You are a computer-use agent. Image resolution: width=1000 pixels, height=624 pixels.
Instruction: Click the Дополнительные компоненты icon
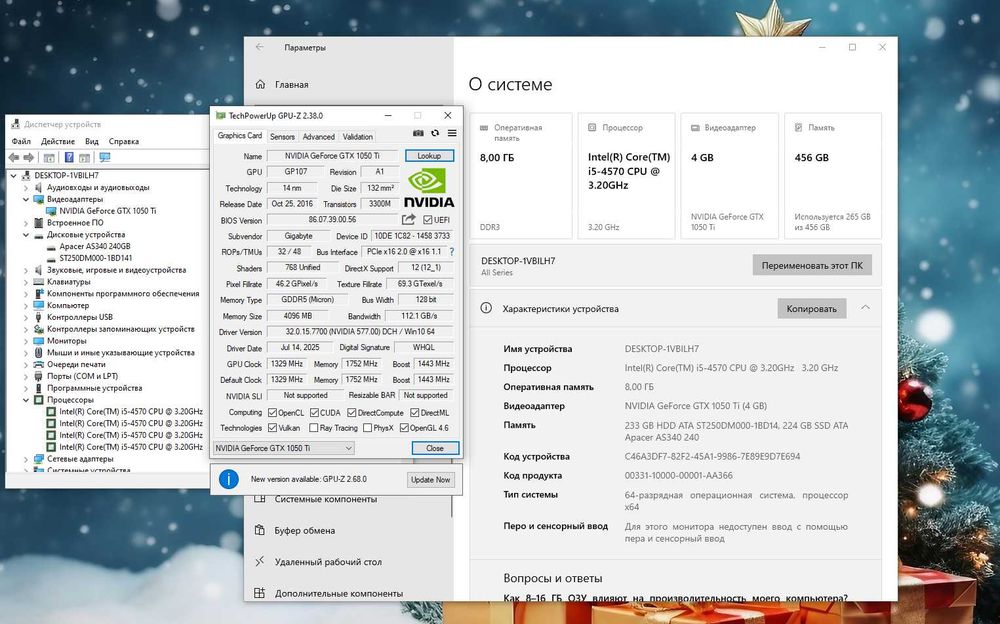tap(260, 593)
